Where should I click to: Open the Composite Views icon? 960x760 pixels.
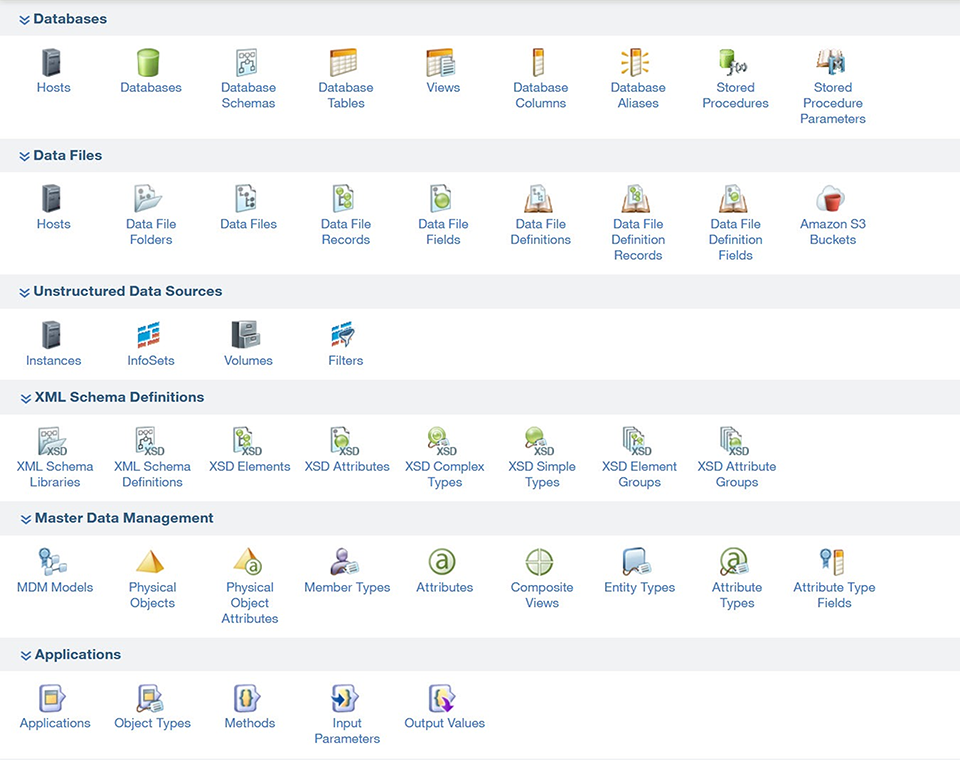(x=539, y=562)
